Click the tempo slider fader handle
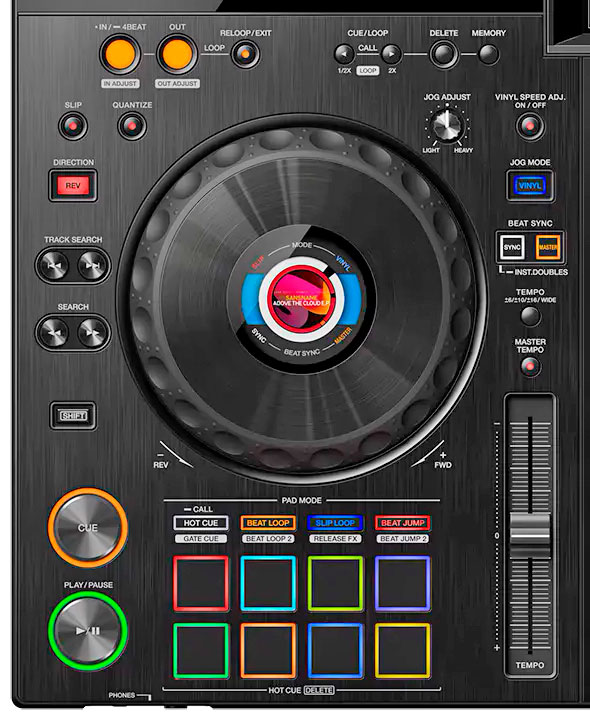Viewport: 590px width, 725px height. [530, 535]
